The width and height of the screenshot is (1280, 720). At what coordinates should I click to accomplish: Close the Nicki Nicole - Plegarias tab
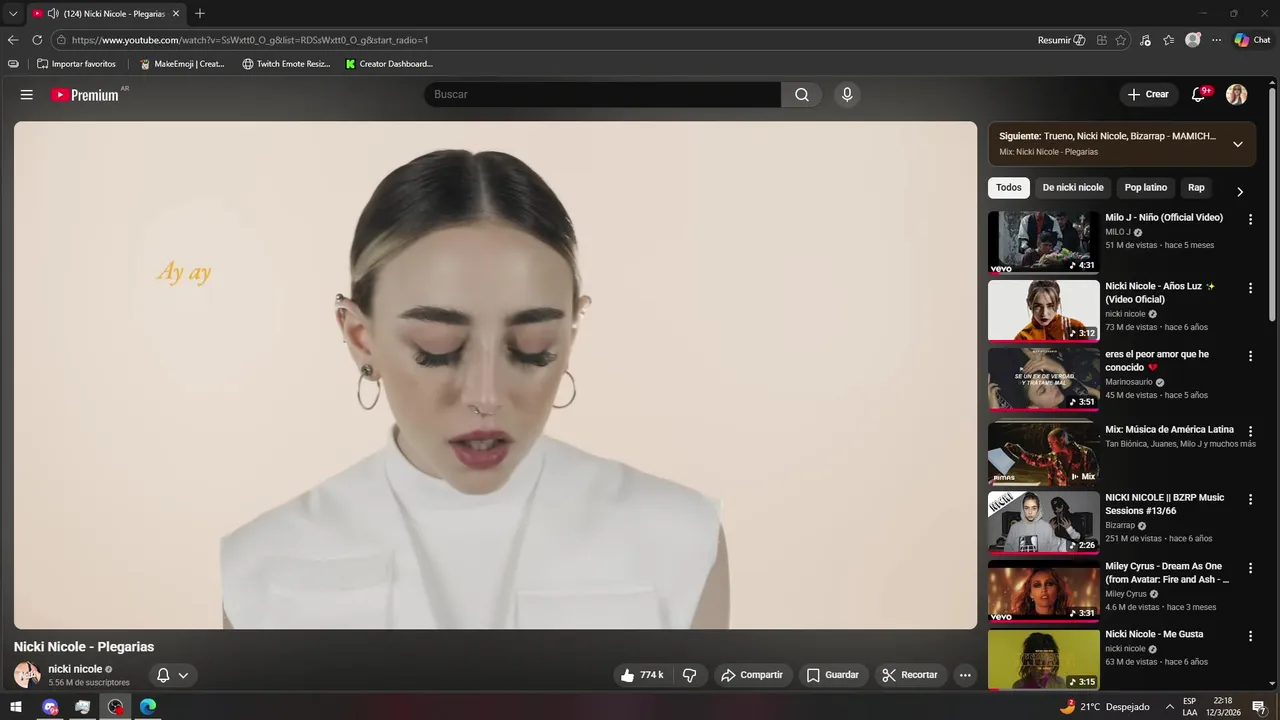point(175,14)
